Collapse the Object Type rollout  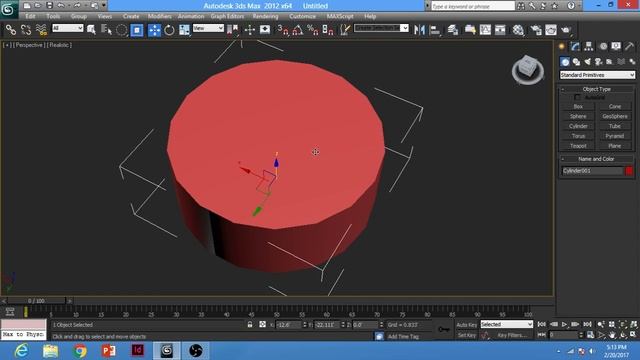(596, 89)
